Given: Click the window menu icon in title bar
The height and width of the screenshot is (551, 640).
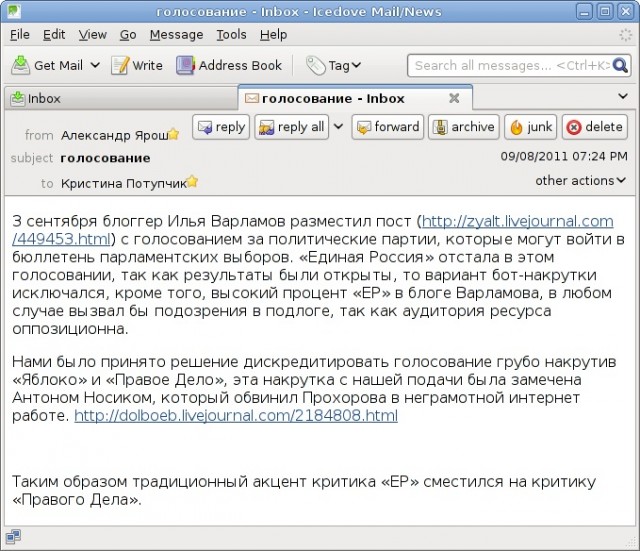Looking at the screenshot, I should pos(14,11).
